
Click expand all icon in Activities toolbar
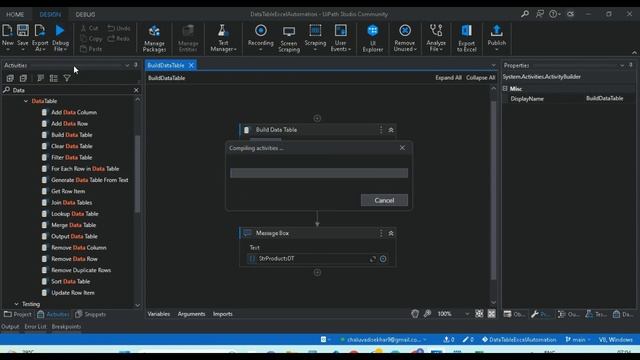pyautogui.click(x=10, y=78)
